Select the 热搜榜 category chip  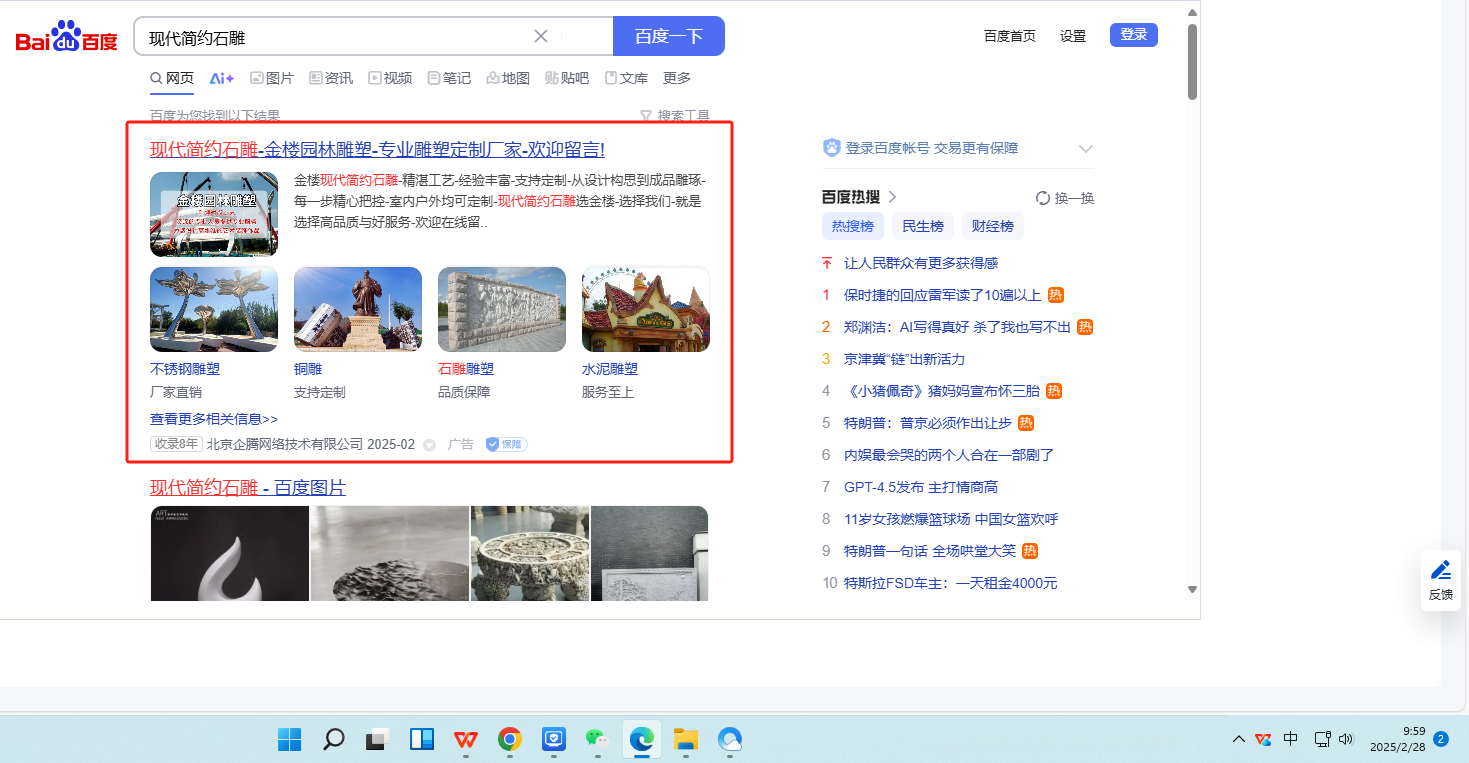click(x=852, y=226)
